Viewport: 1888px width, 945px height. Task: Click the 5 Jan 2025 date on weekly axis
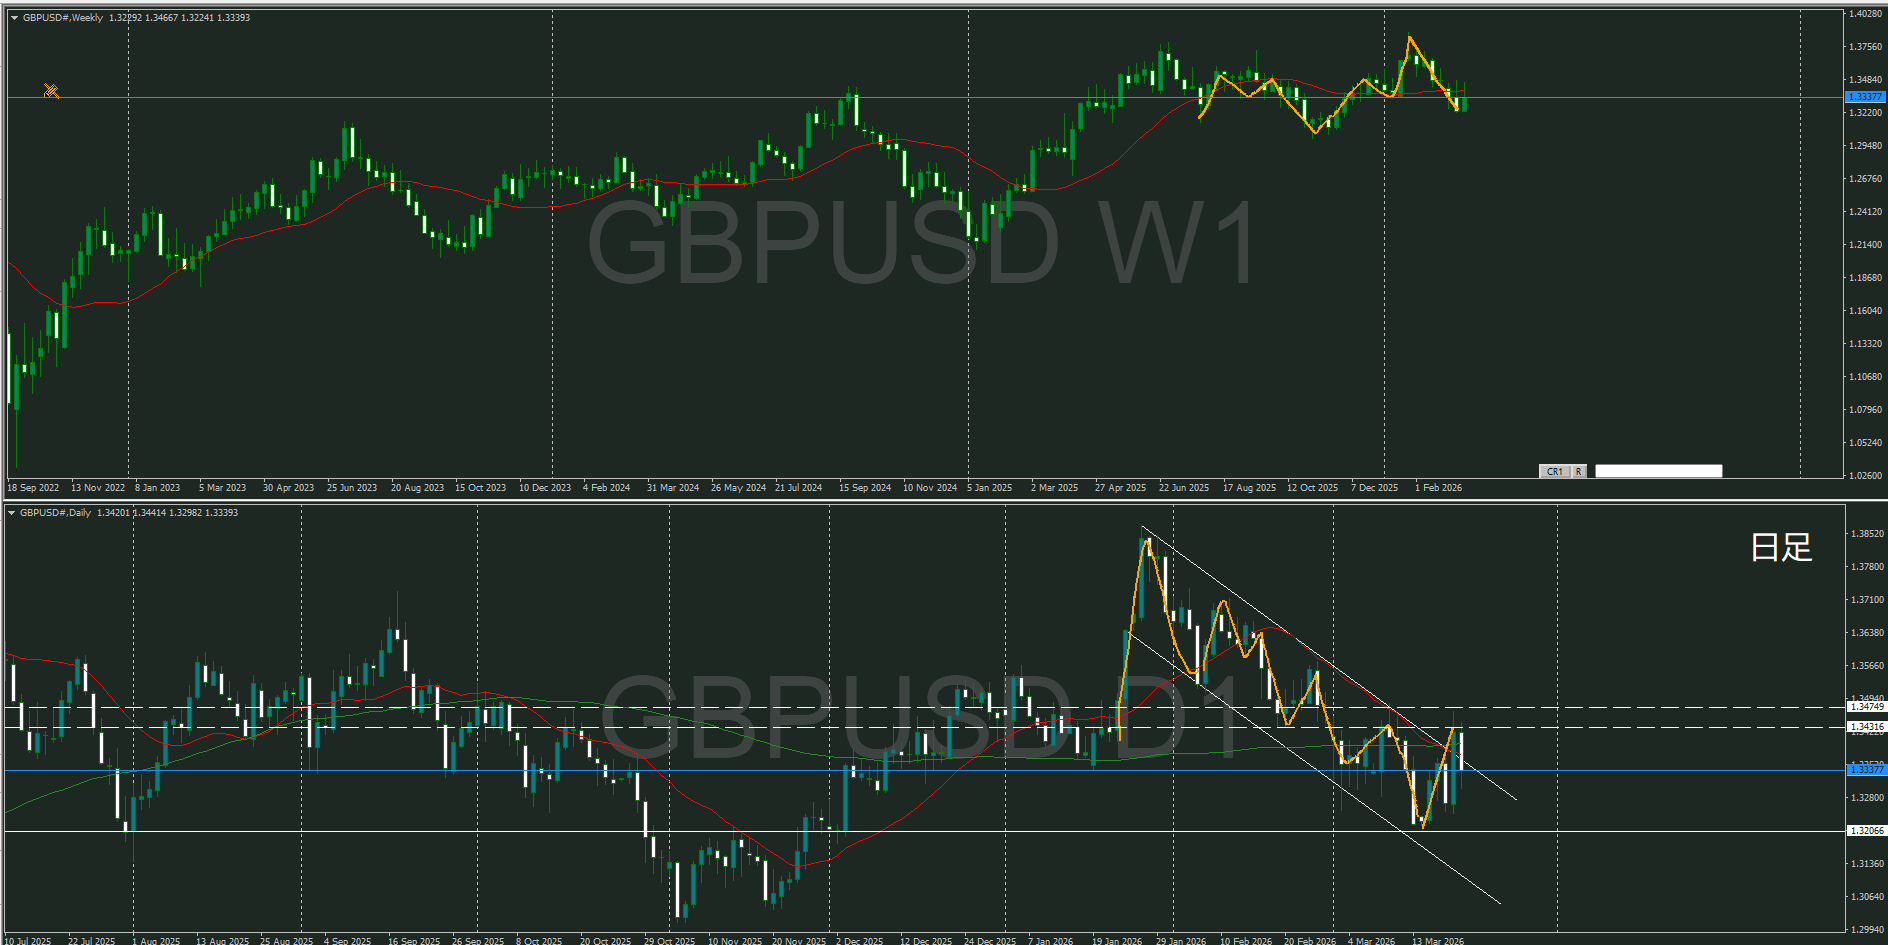pos(990,488)
